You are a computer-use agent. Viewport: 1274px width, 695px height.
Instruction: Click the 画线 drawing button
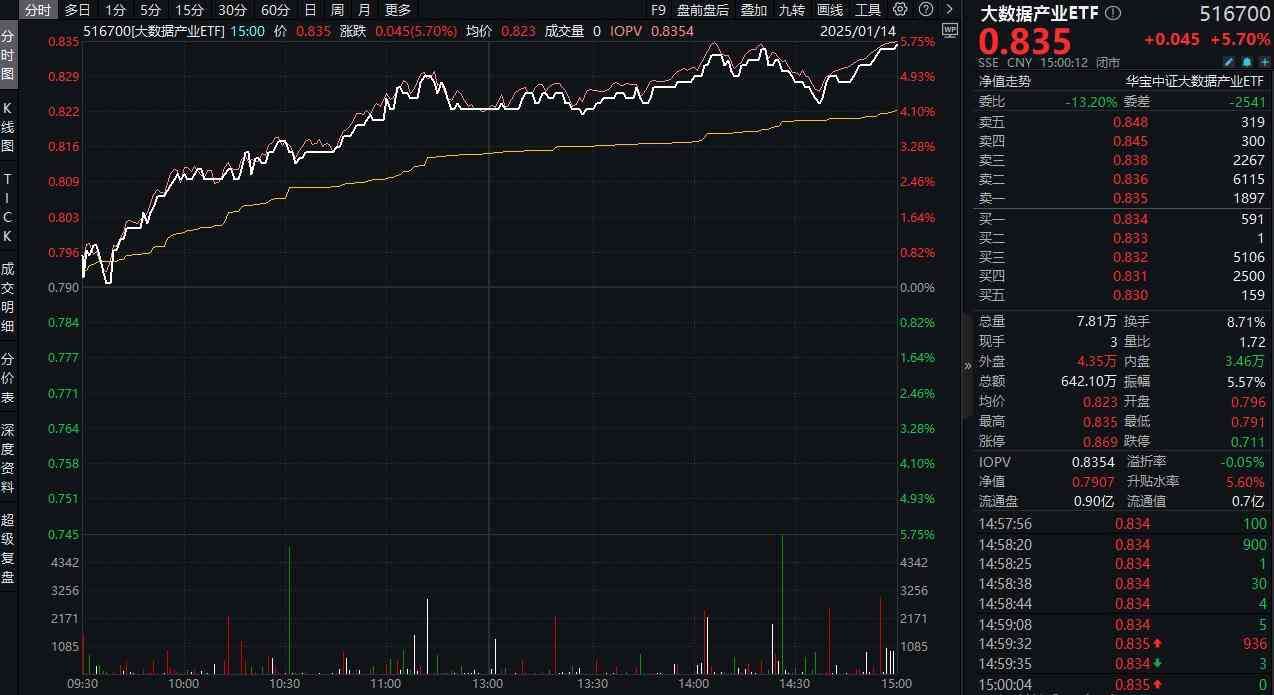click(829, 10)
